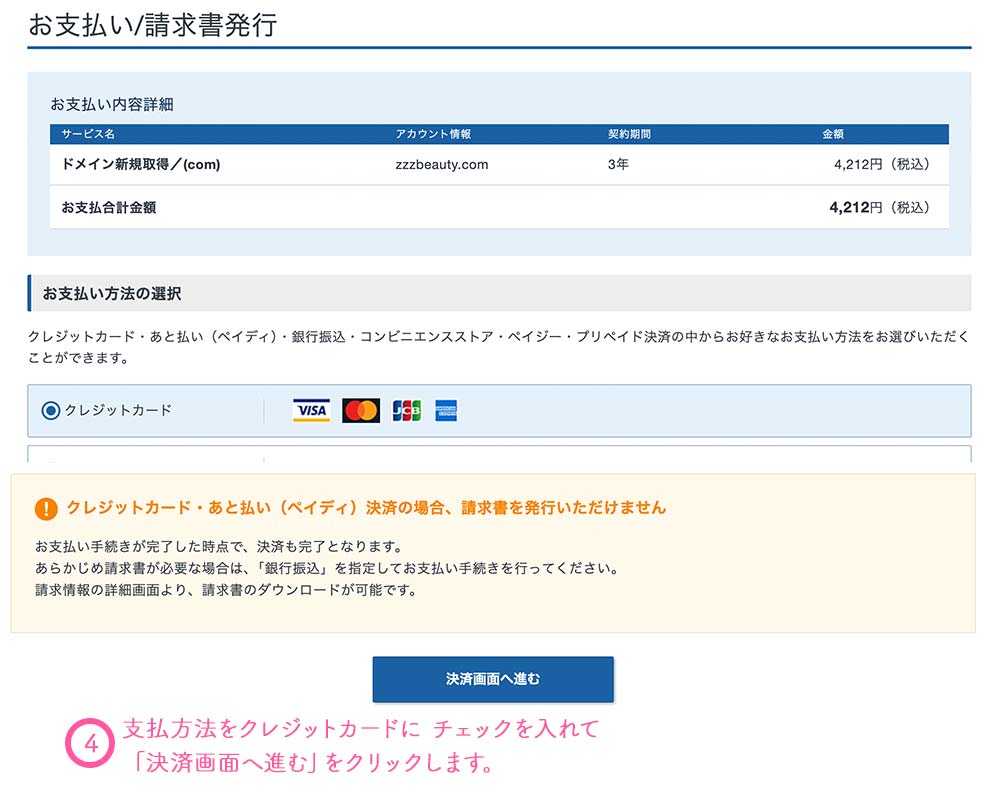1000x795 pixels.
Task: Click the 契約期間 column header
Action: coord(629,134)
